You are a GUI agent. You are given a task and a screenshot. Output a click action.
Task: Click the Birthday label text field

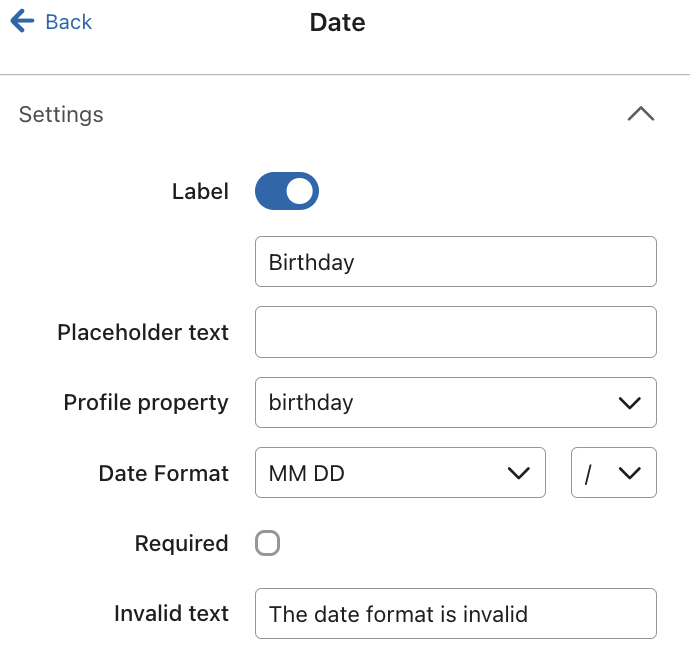[455, 262]
